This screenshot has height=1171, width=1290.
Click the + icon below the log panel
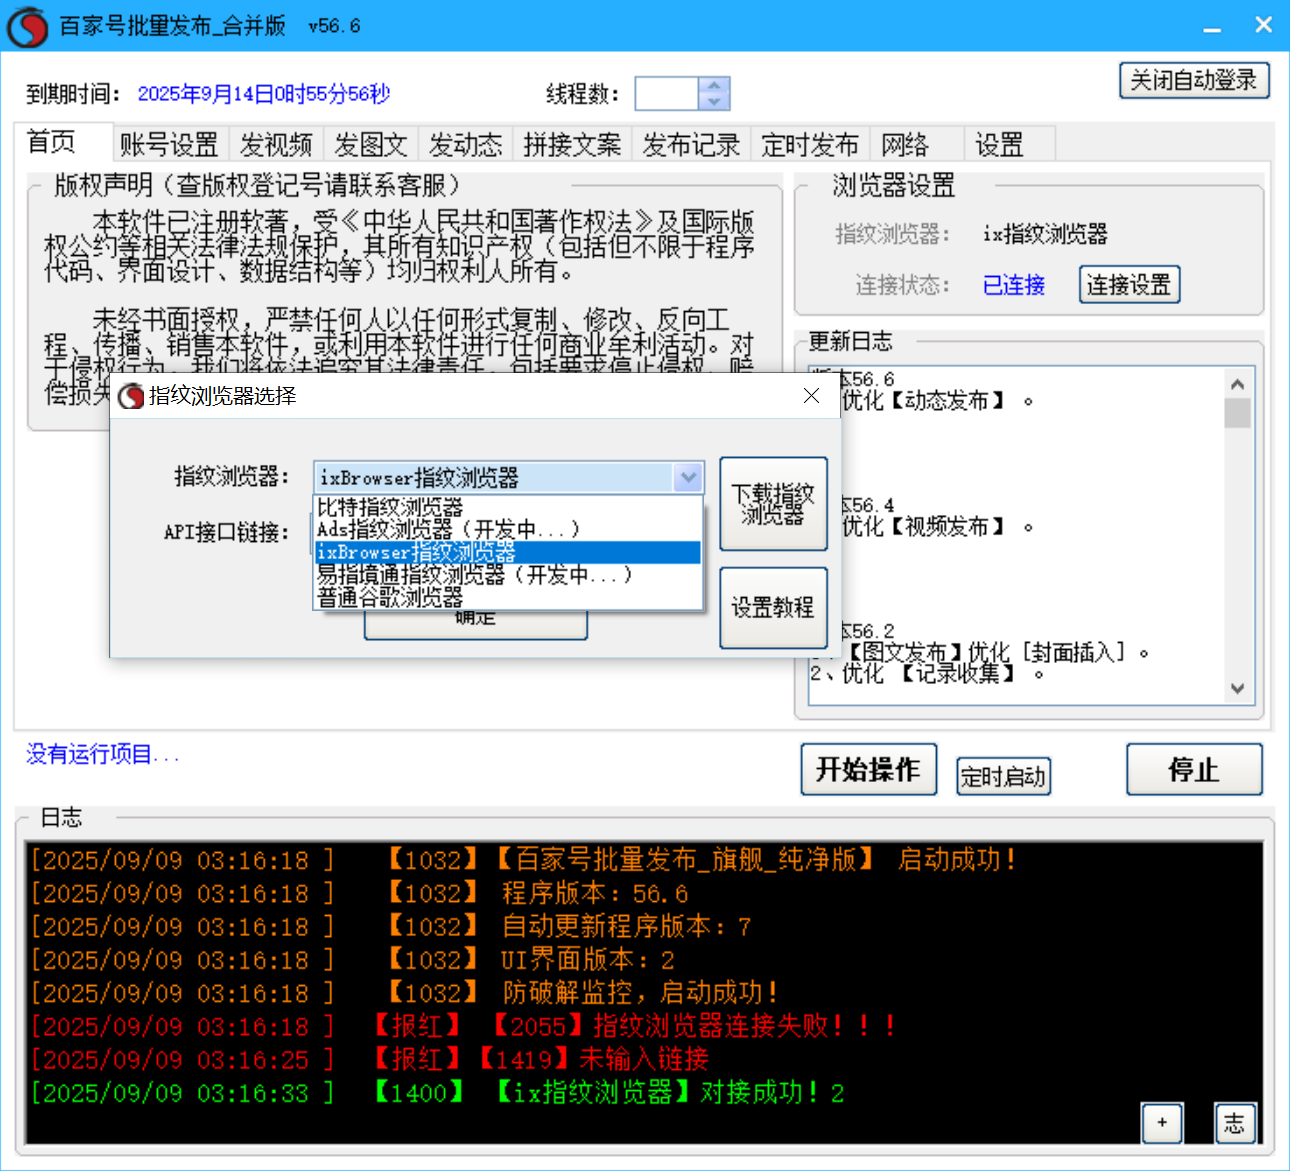tap(1162, 1124)
